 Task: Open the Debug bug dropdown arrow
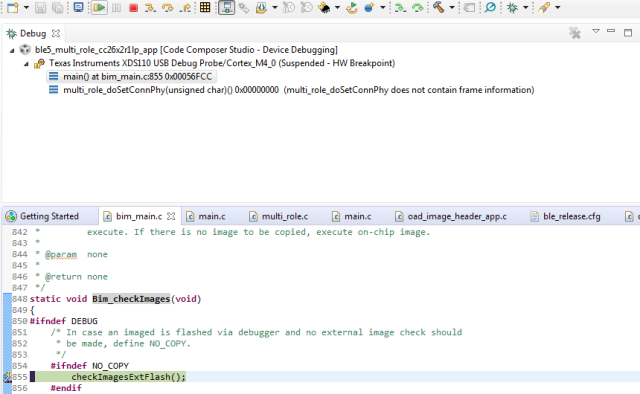(526, 7)
